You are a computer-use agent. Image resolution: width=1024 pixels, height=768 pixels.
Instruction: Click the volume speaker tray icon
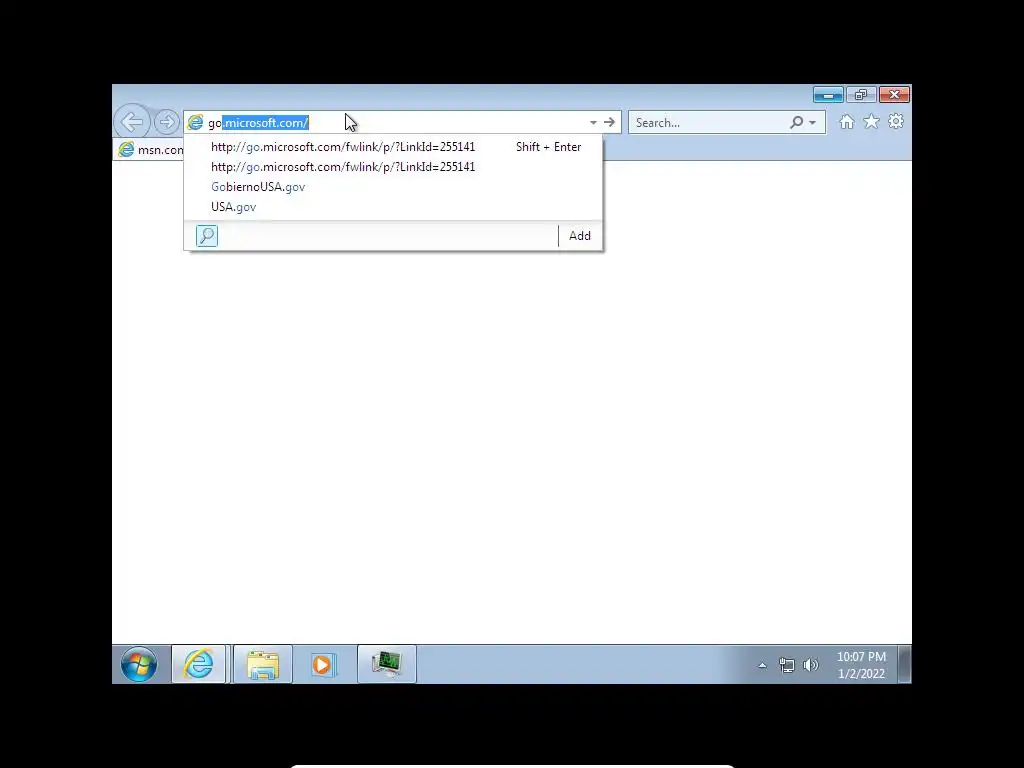point(810,665)
